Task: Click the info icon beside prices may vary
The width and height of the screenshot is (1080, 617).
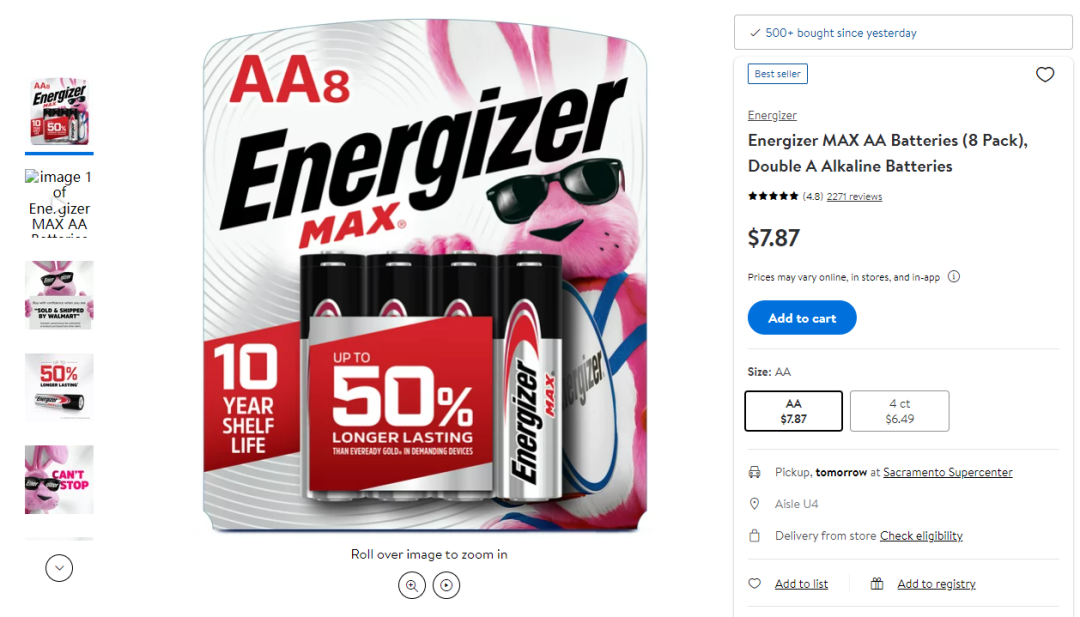Action: tap(954, 277)
